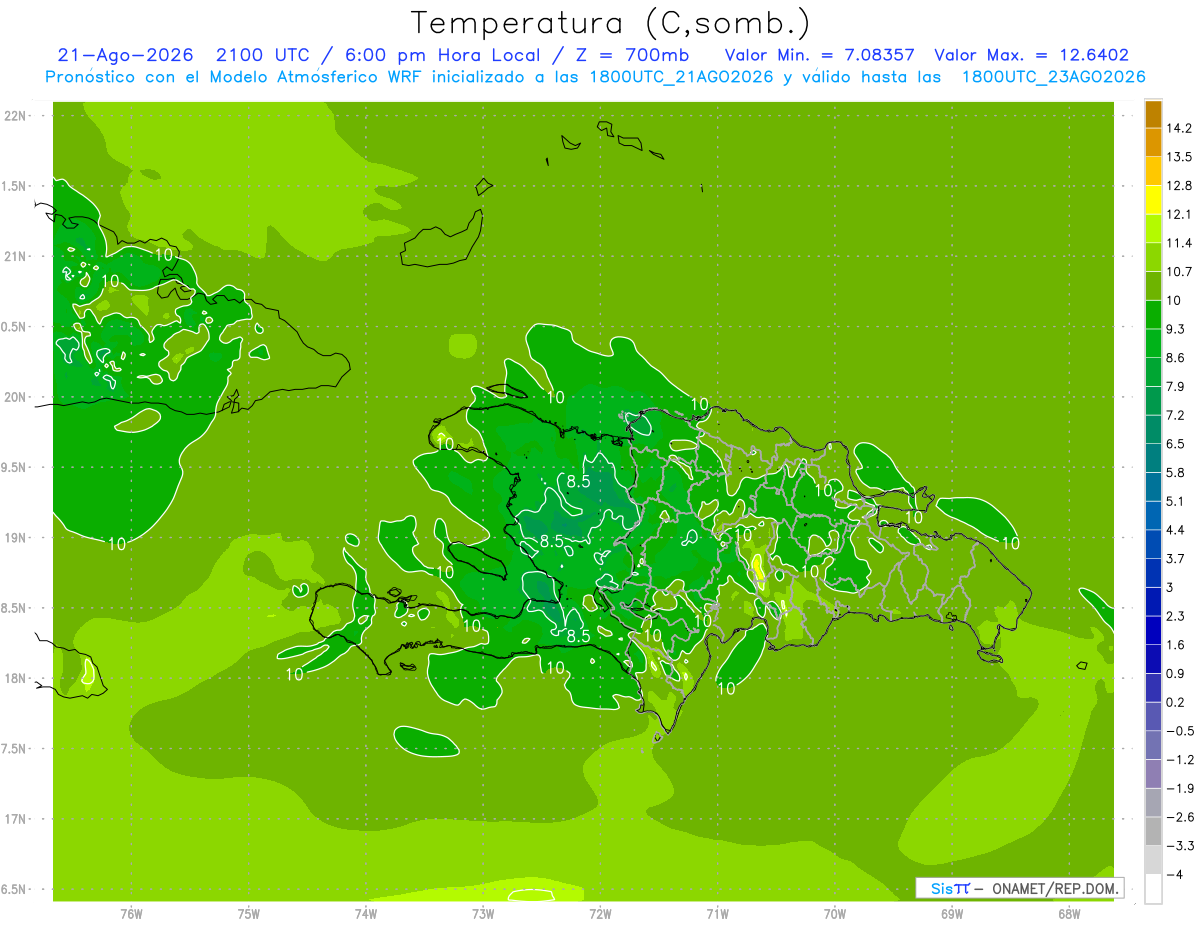This screenshot has width=1200, height=927.
Task: Click the "75W" longitude axis label
Action: pyautogui.click(x=249, y=913)
